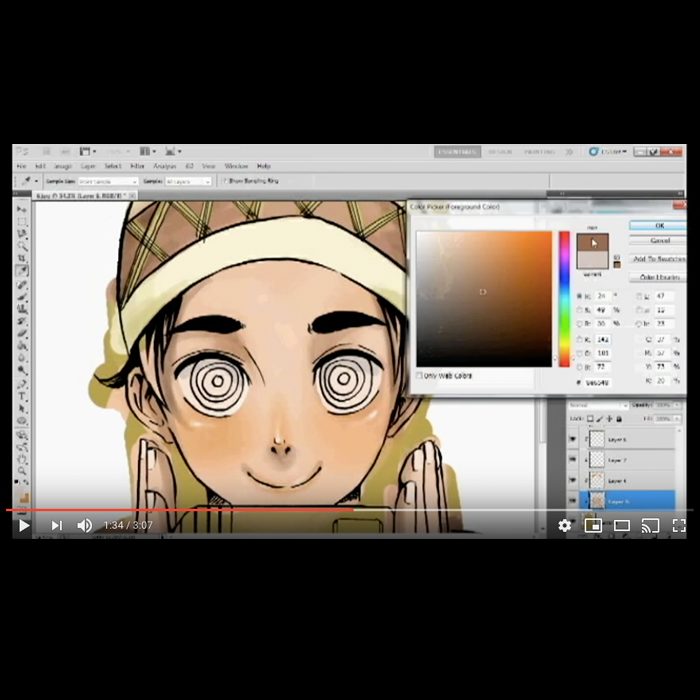Enable YouTube miniplayer
The width and height of the screenshot is (700, 700).
(593, 525)
